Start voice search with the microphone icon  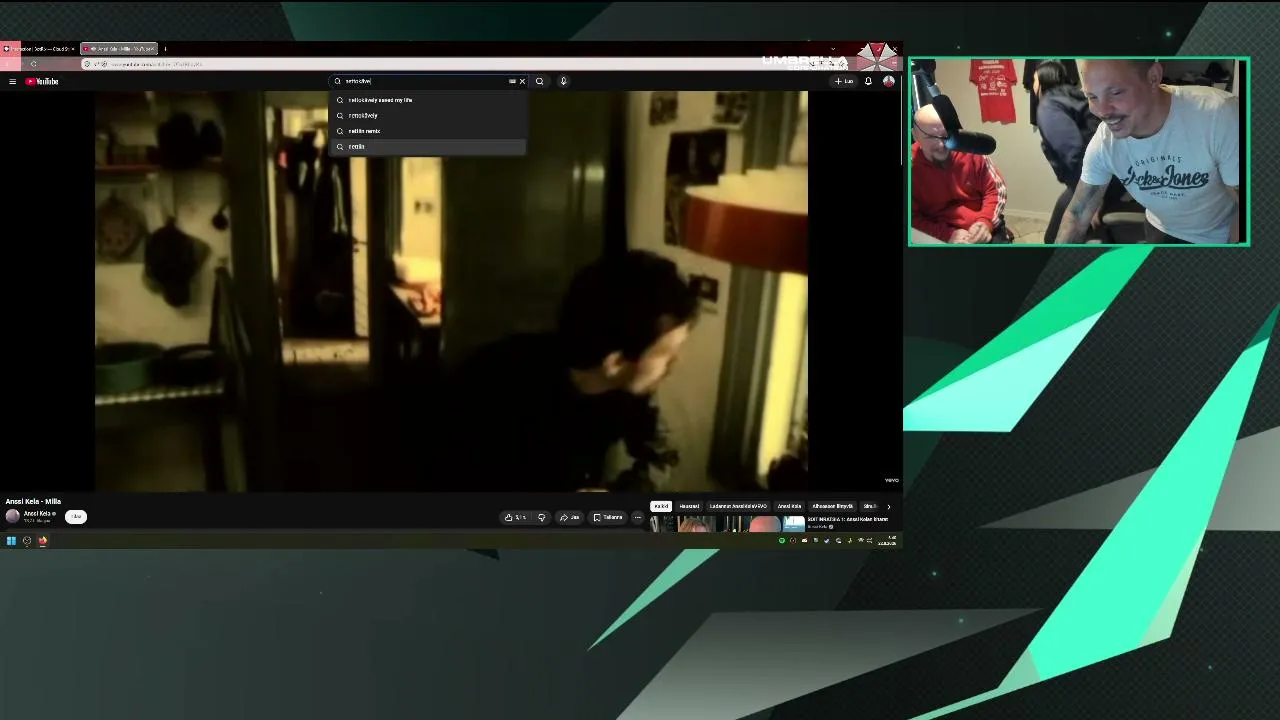563,81
